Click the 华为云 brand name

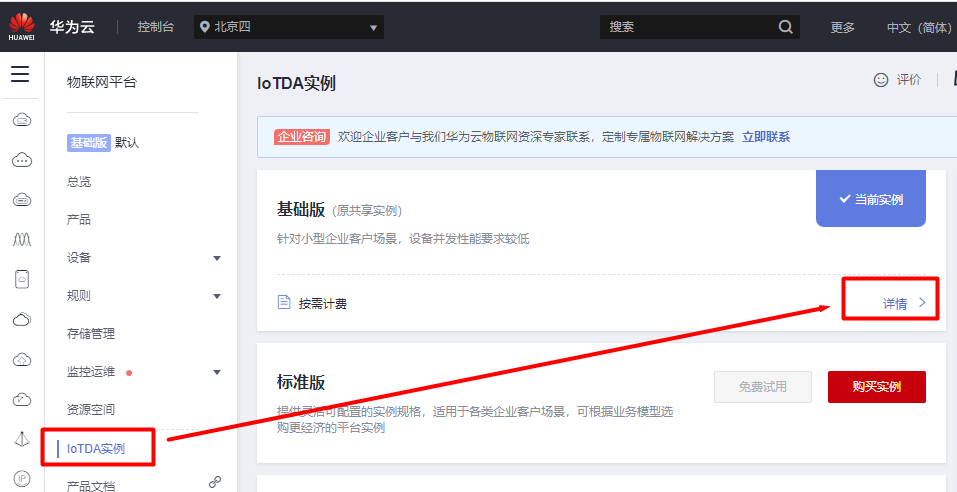click(x=72, y=27)
